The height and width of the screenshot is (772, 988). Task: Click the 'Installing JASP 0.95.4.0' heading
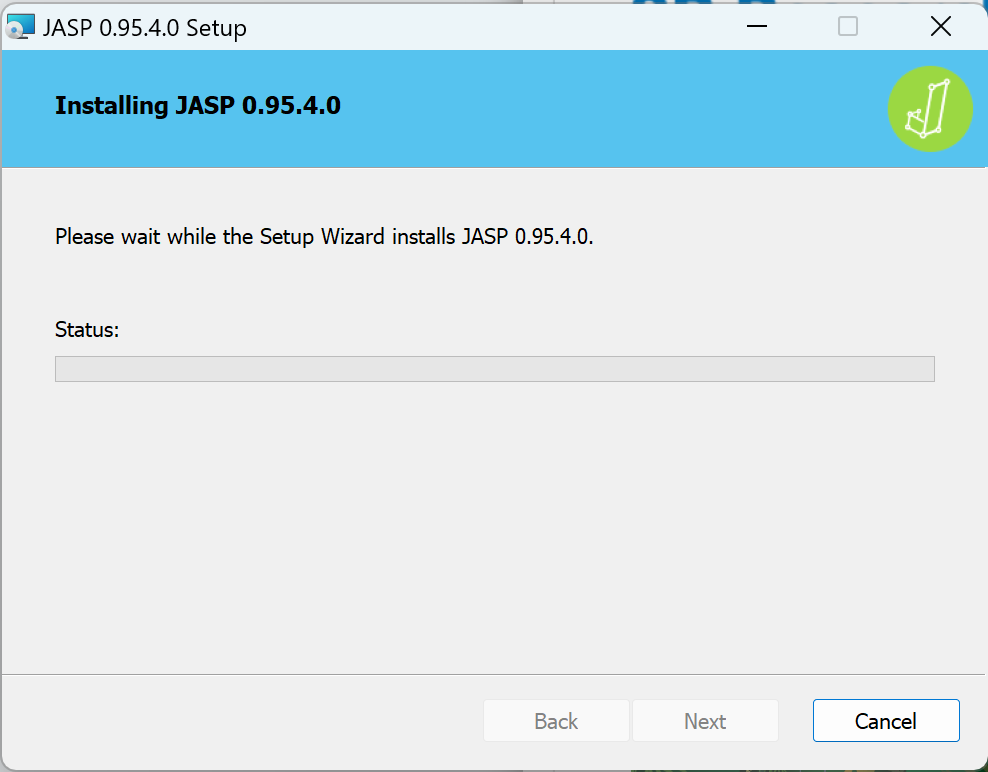pyautogui.click(x=198, y=106)
